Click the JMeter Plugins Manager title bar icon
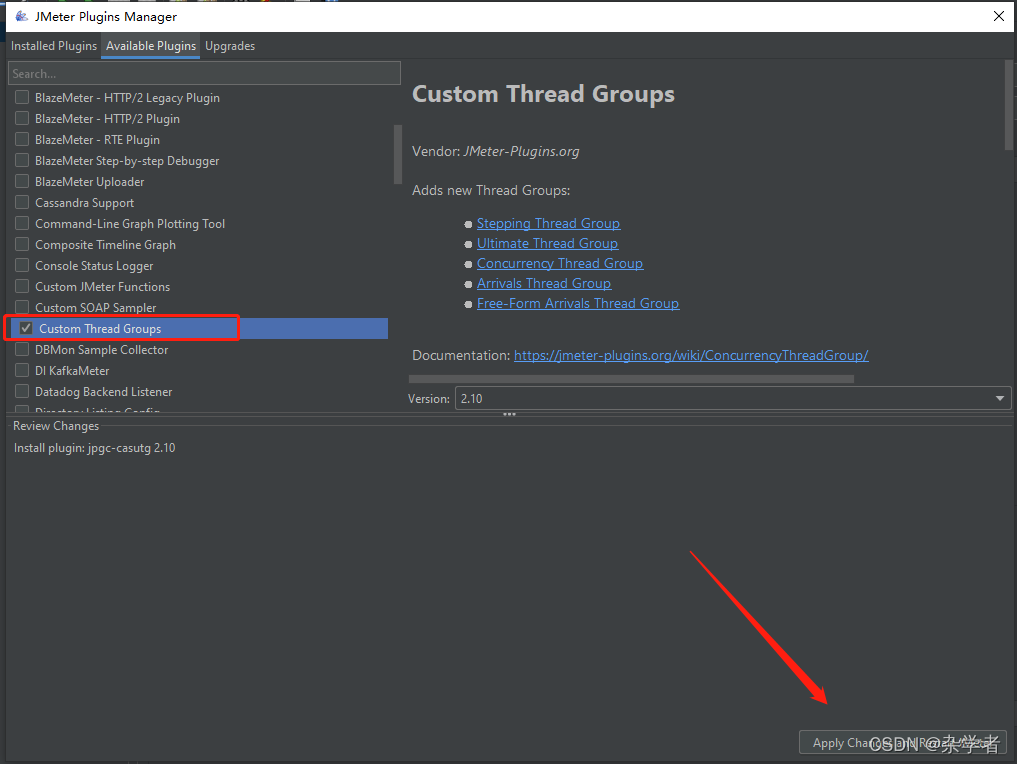The height and width of the screenshot is (764, 1017). click(22, 16)
